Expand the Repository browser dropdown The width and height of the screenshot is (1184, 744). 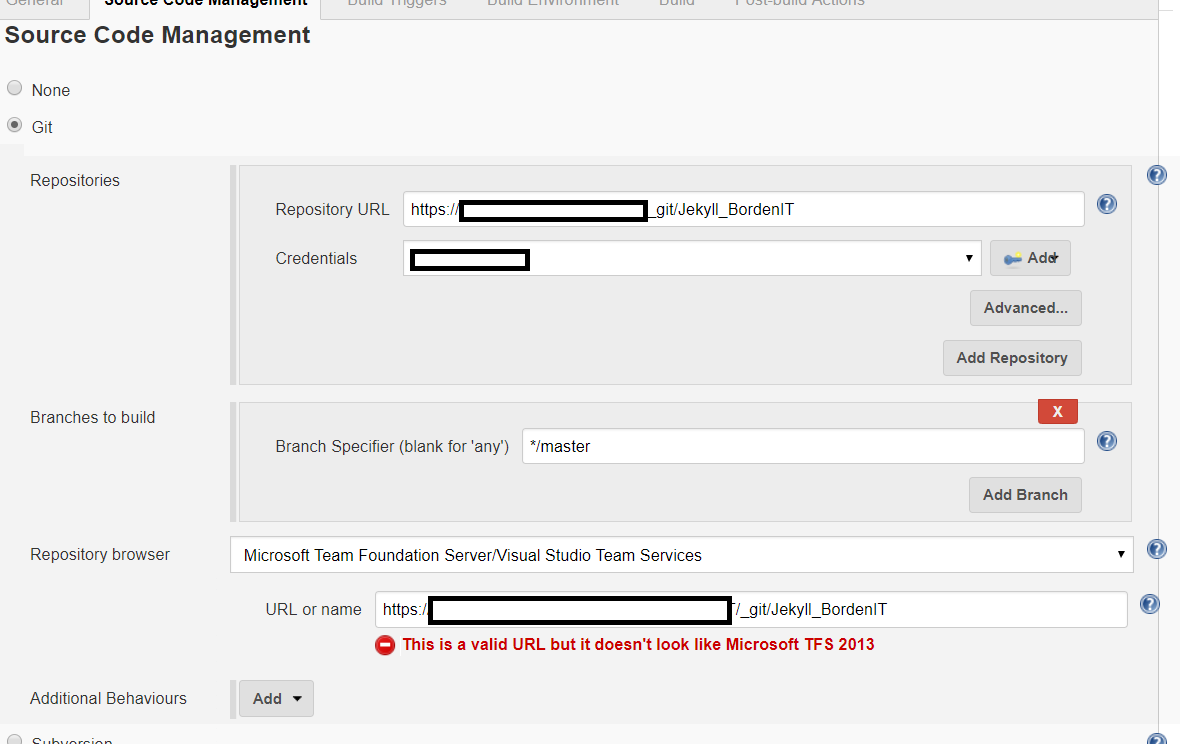[x=682, y=555]
